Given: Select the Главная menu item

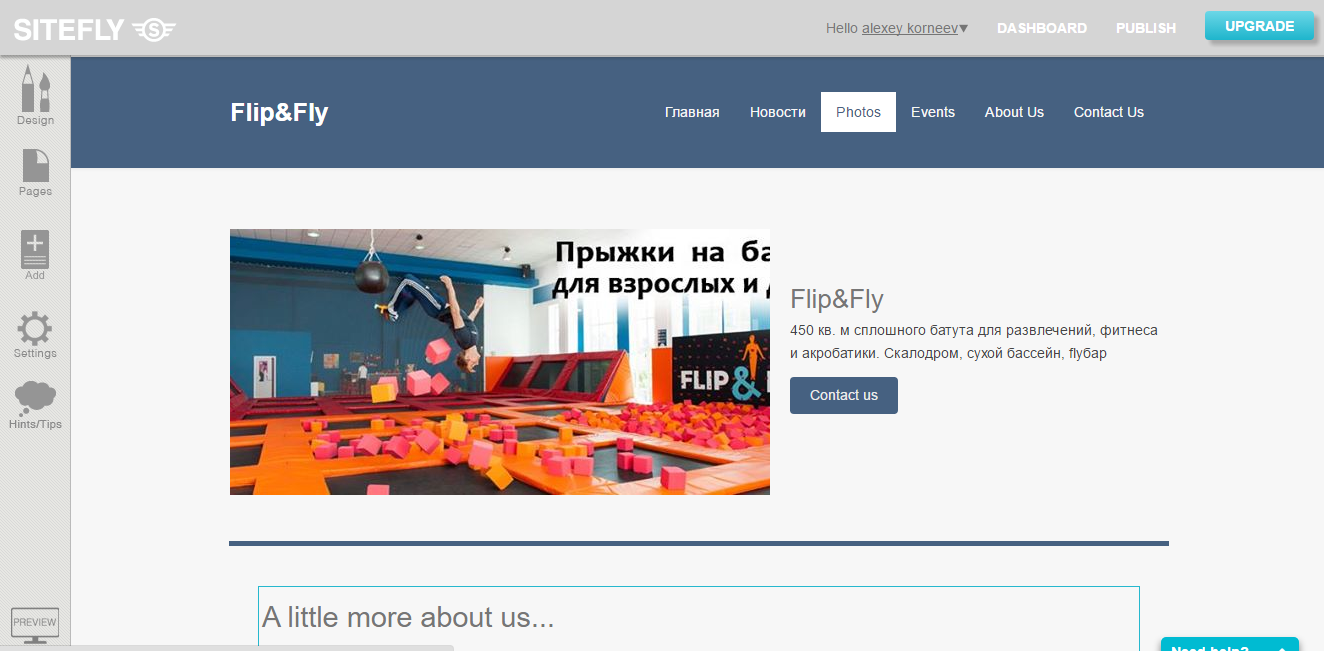Looking at the screenshot, I should [x=692, y=112].
